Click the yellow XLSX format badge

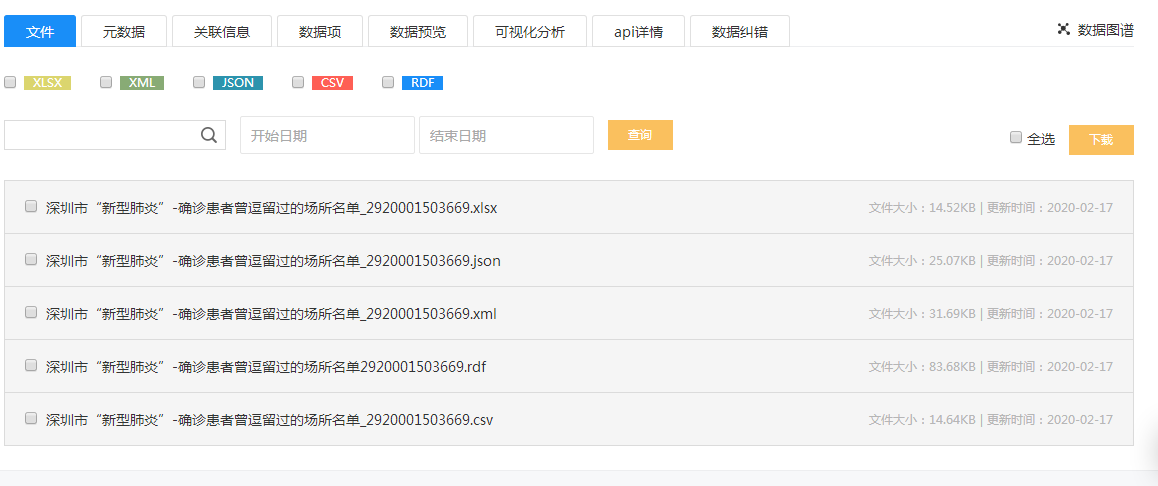[x=47, y=83]
